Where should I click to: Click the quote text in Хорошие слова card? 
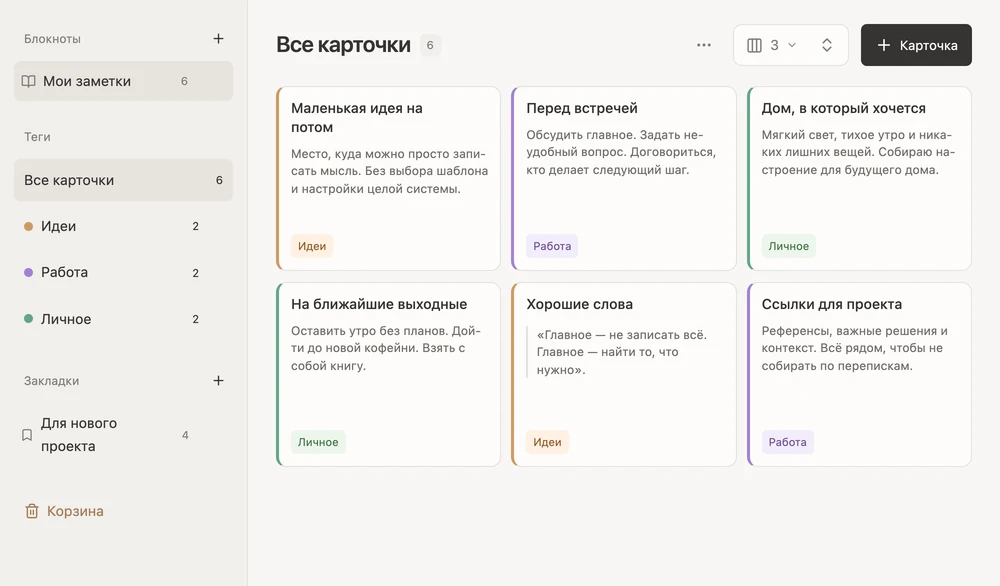pos(622,352)
